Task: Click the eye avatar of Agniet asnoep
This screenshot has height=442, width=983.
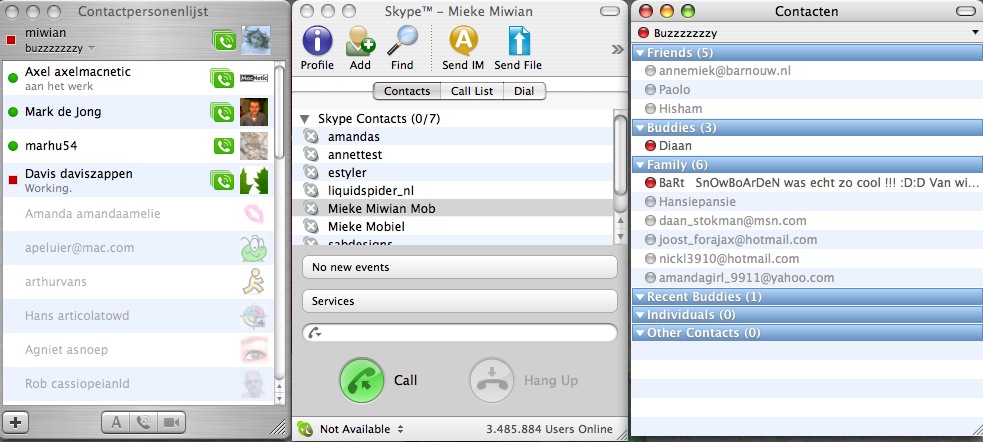Action: (x=254, y=349)
